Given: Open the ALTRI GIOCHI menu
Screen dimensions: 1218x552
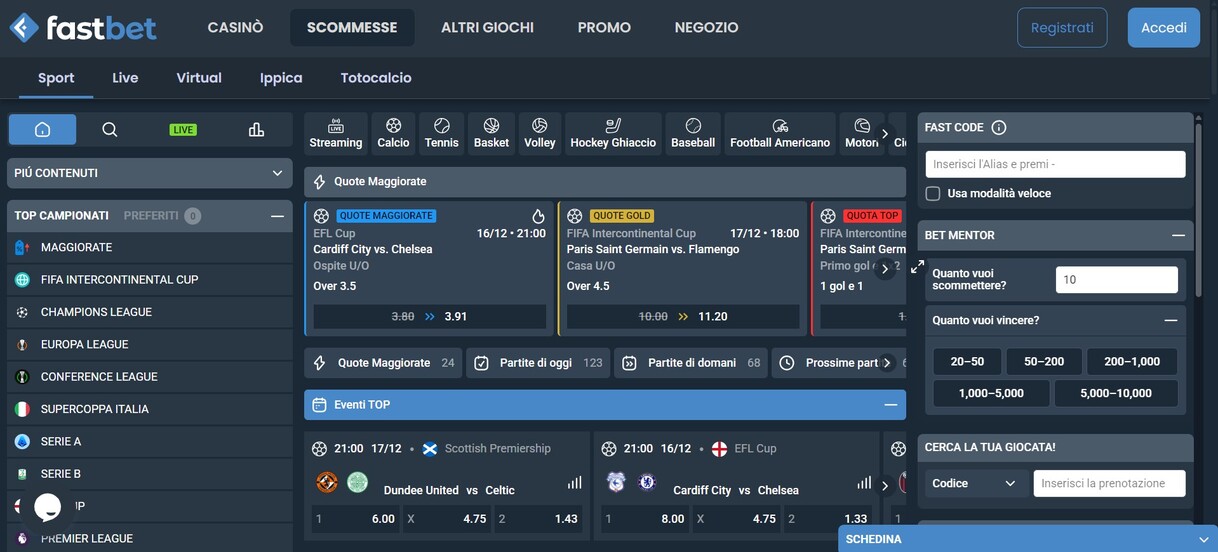Looking at the screenshot, I should (487, 28).
